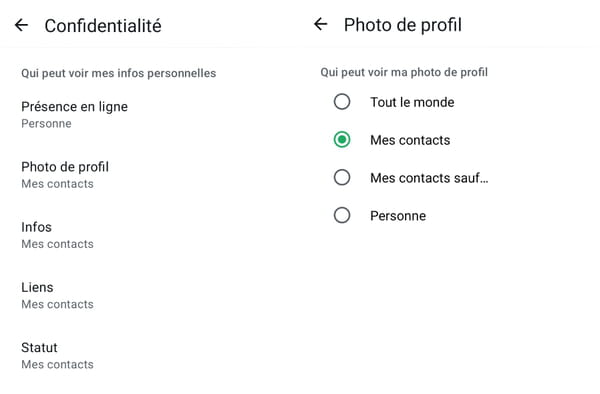Click the Tout le monde label text

coord(412,102)
